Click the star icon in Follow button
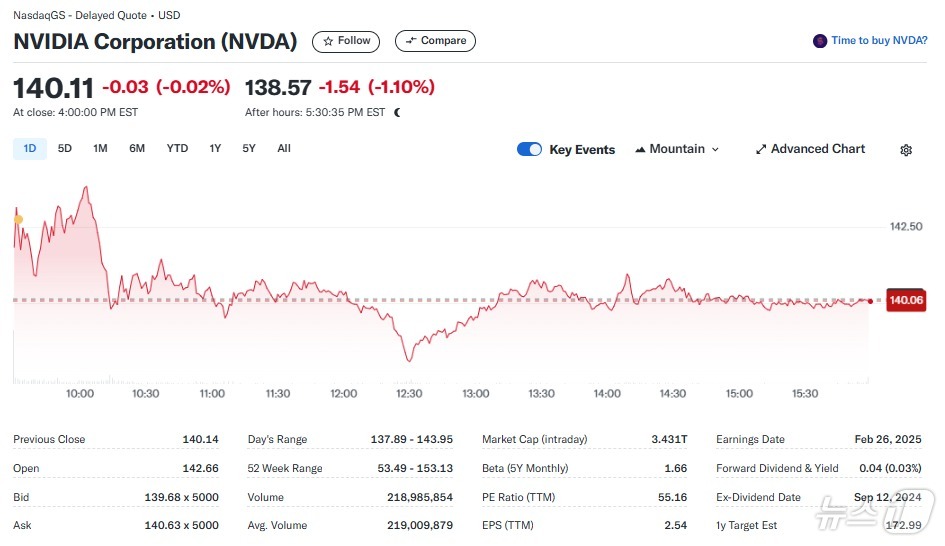This screenshot has width=945, height=546. (328, 41)
